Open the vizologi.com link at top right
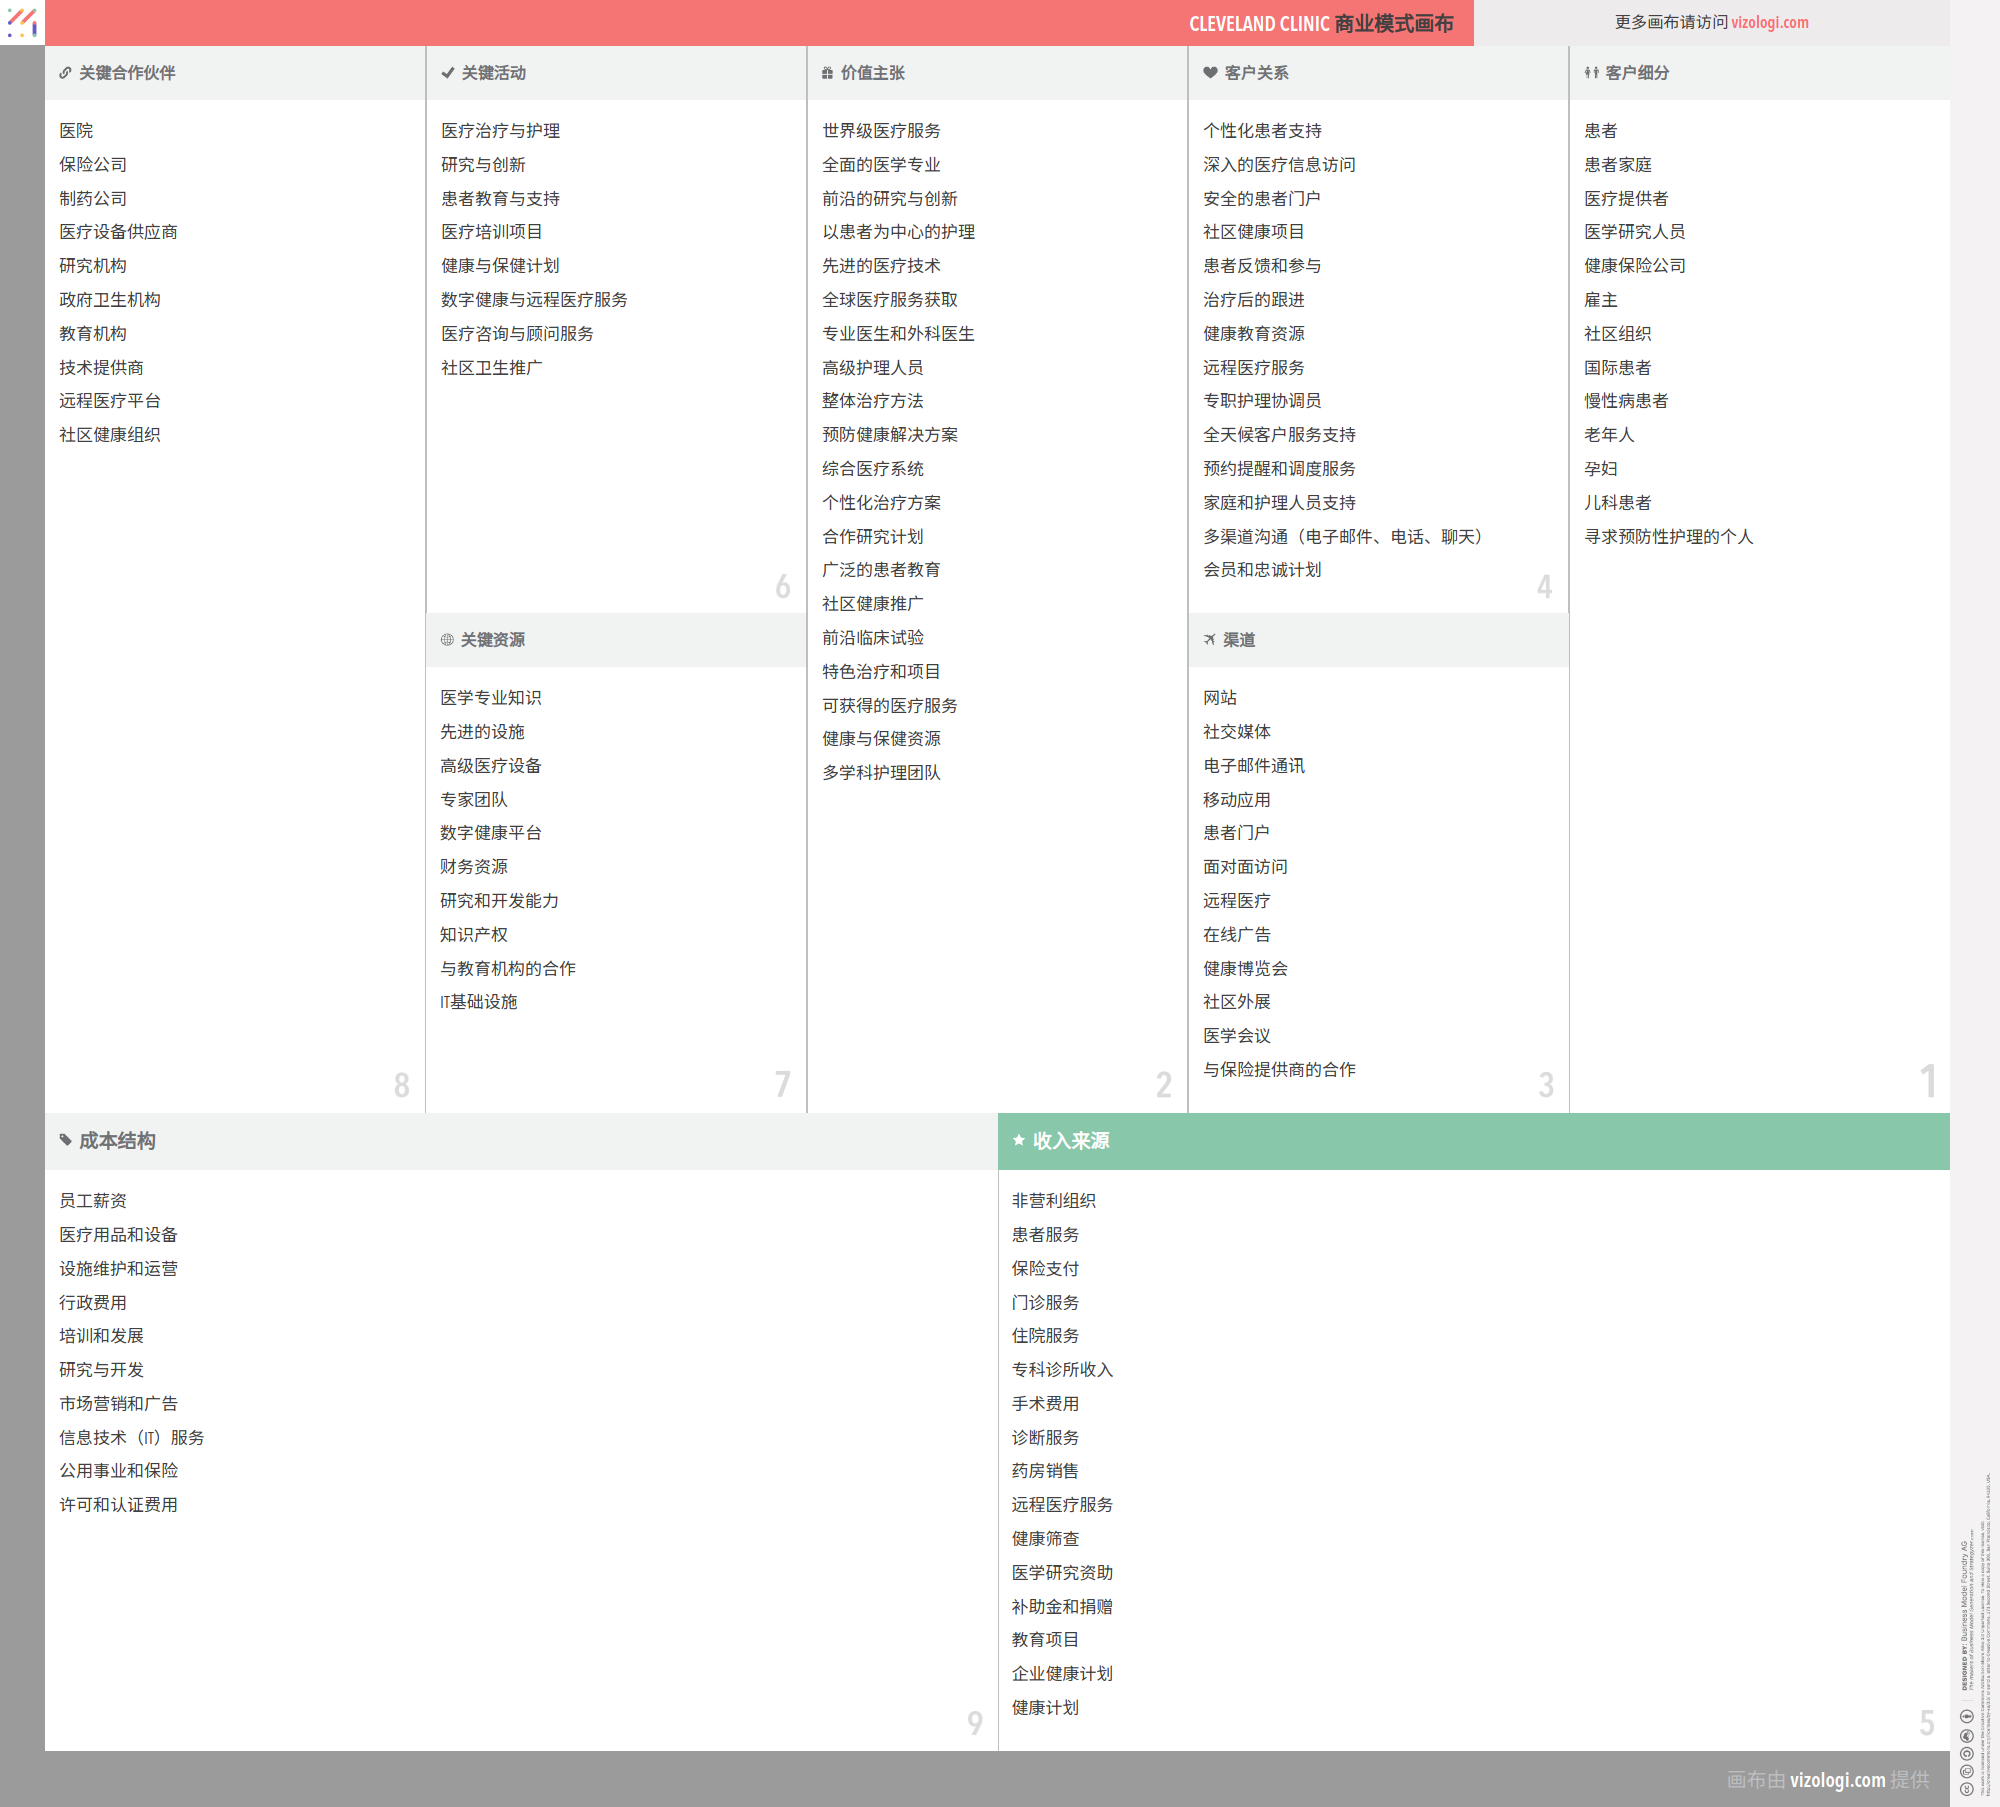 [1769, 22]
